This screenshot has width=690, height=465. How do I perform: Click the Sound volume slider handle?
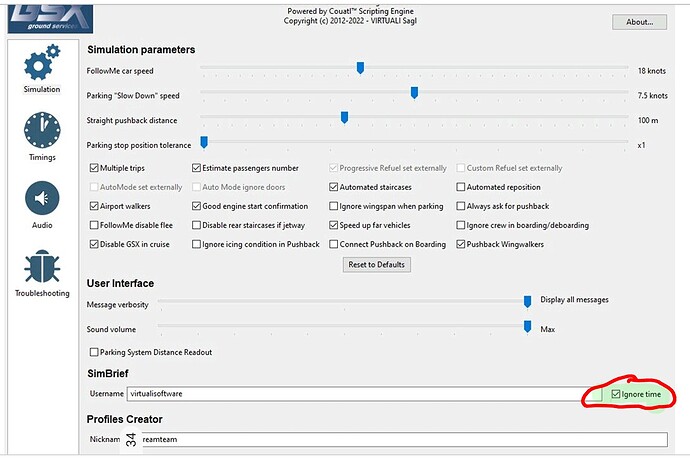[528, 326]
